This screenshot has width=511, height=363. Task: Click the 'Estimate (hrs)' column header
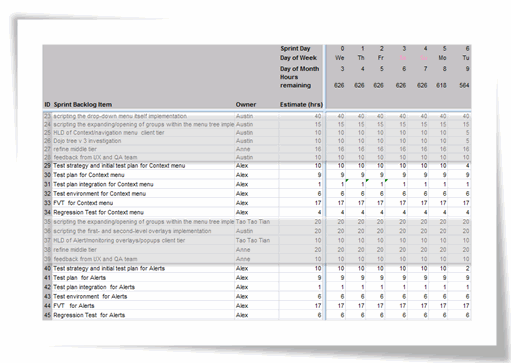(301, 105)
